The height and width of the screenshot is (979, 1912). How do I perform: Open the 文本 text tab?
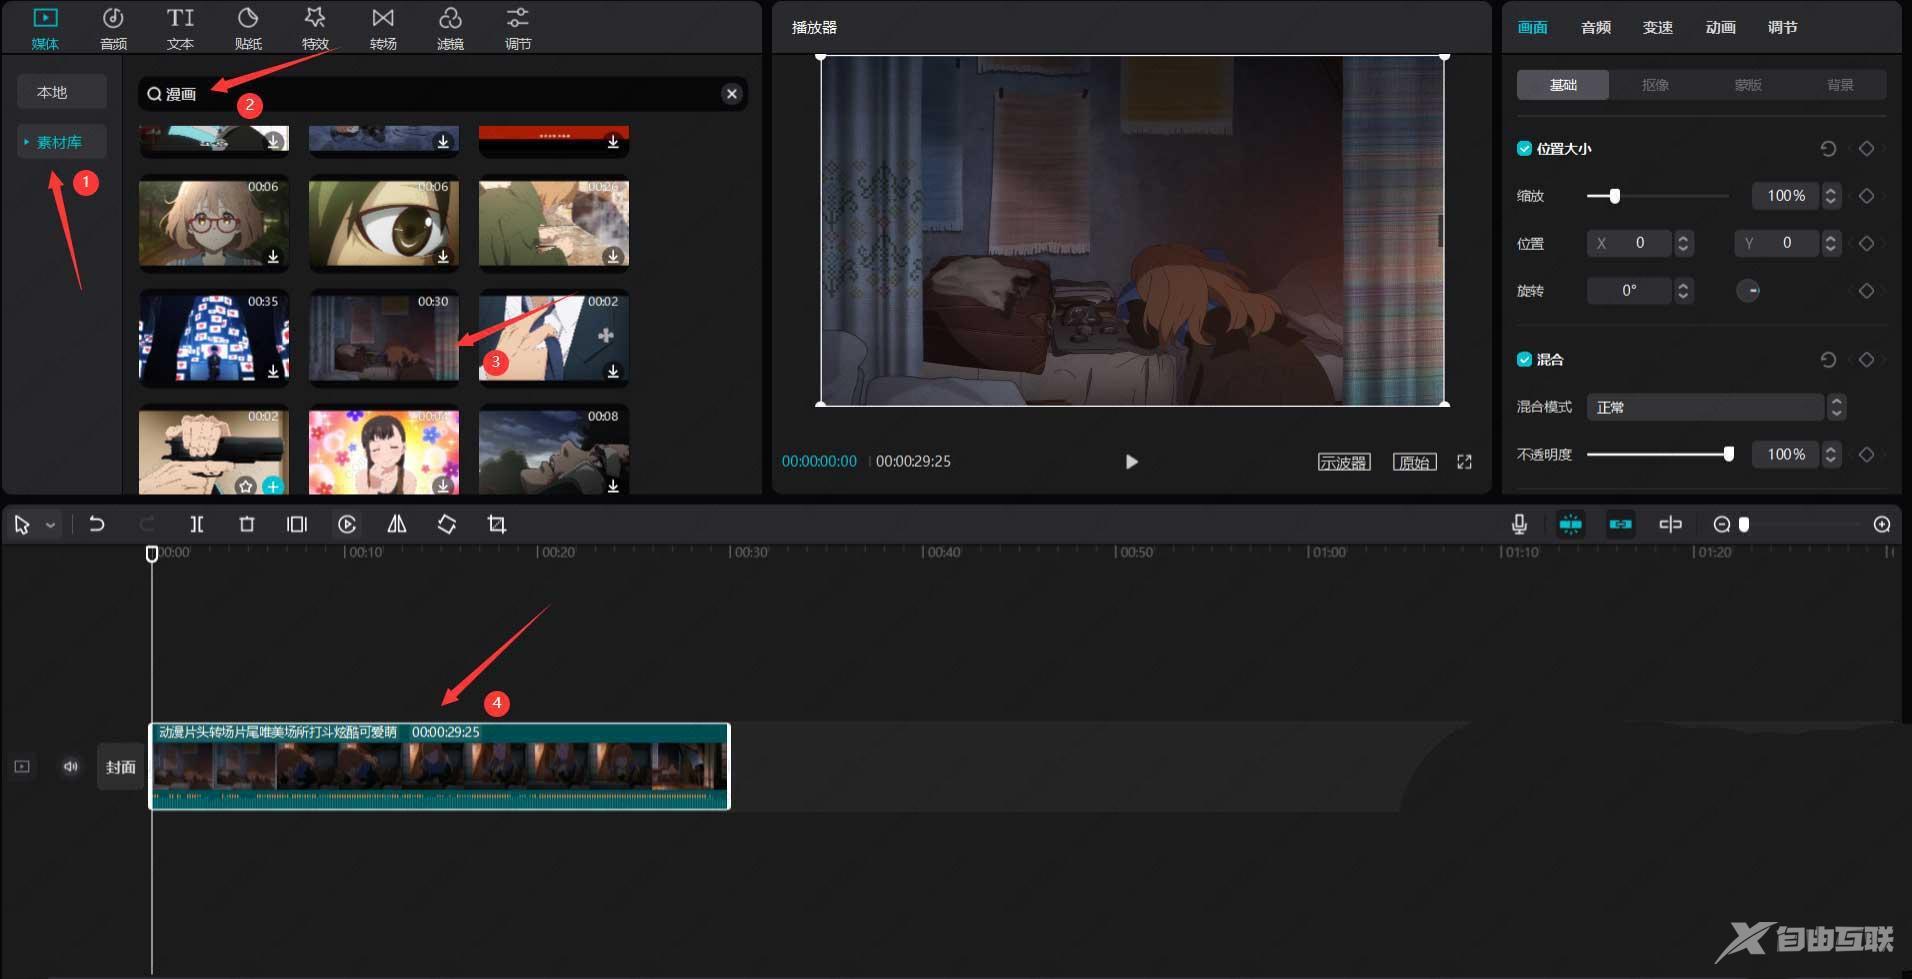tap(180, 28)
